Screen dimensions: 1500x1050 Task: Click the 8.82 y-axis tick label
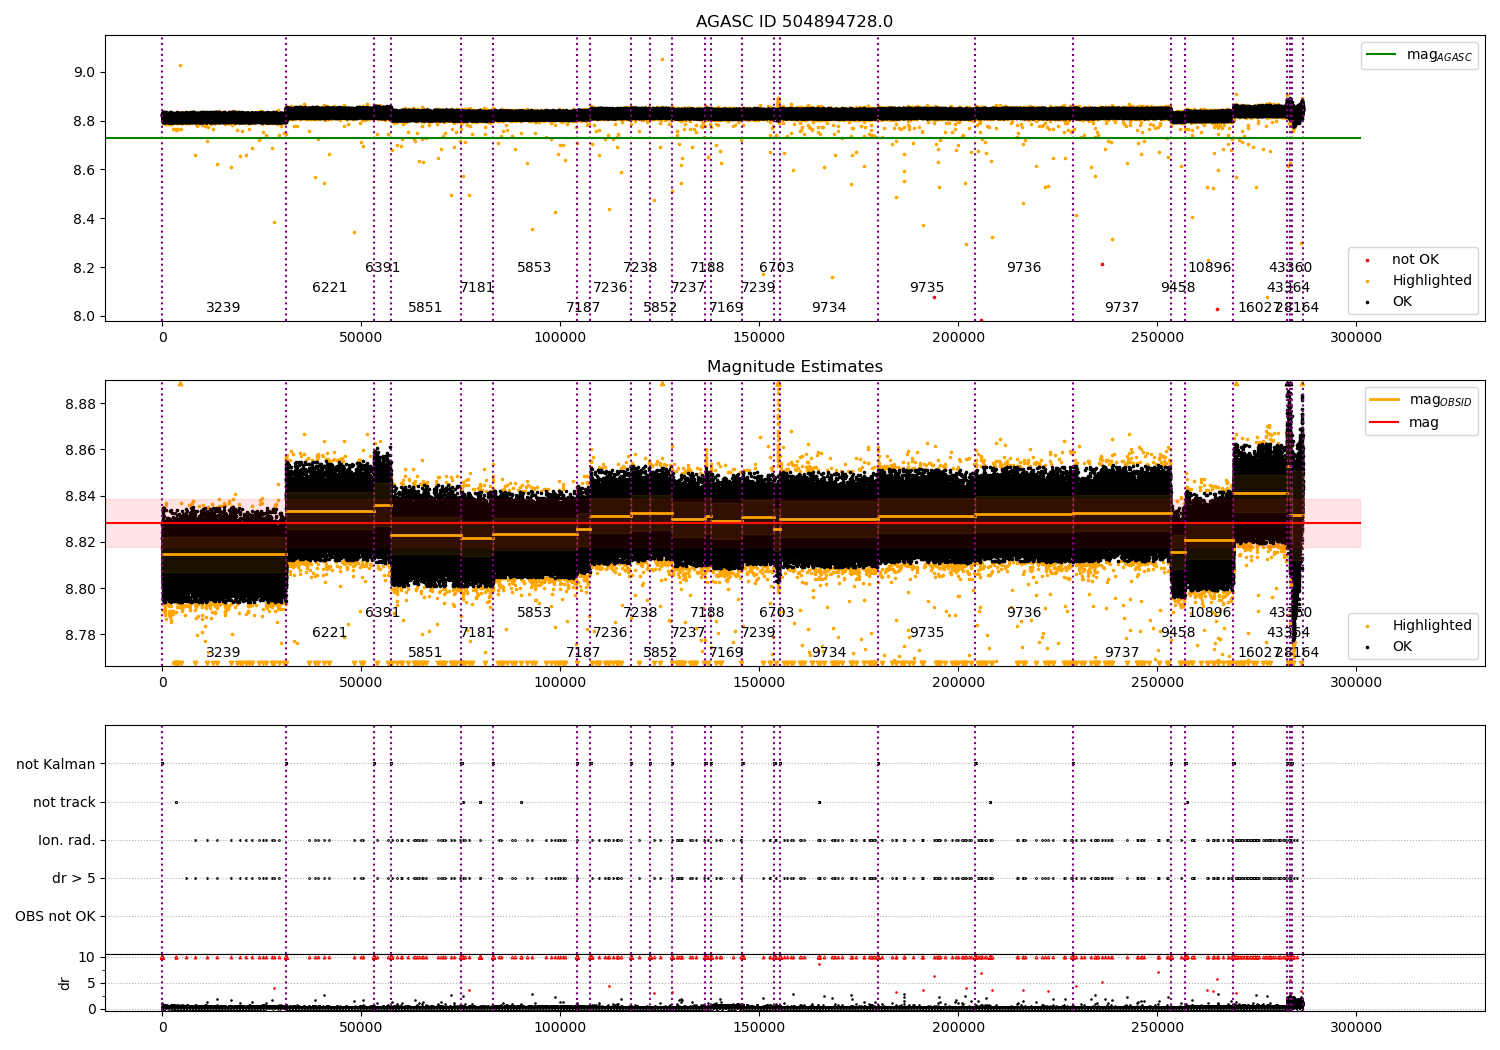(80, 543)
